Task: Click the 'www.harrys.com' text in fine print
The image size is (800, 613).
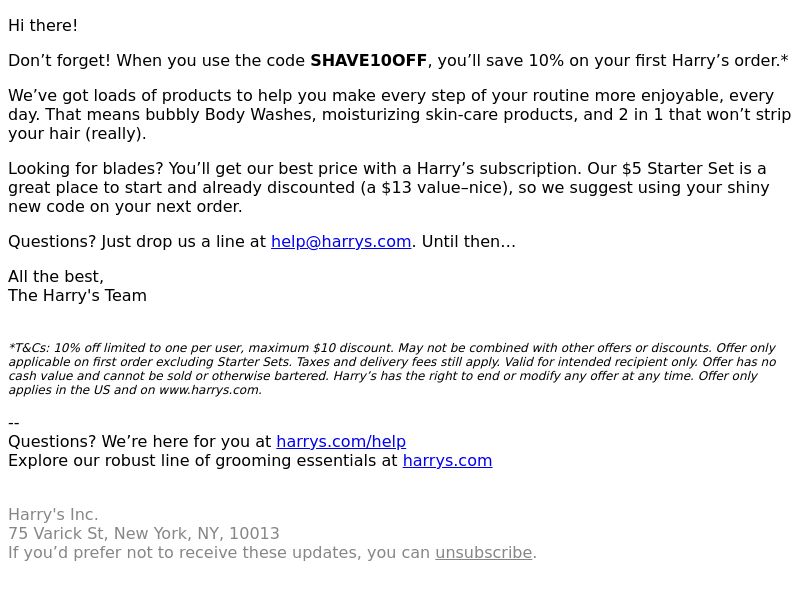Action: (208, 390)
